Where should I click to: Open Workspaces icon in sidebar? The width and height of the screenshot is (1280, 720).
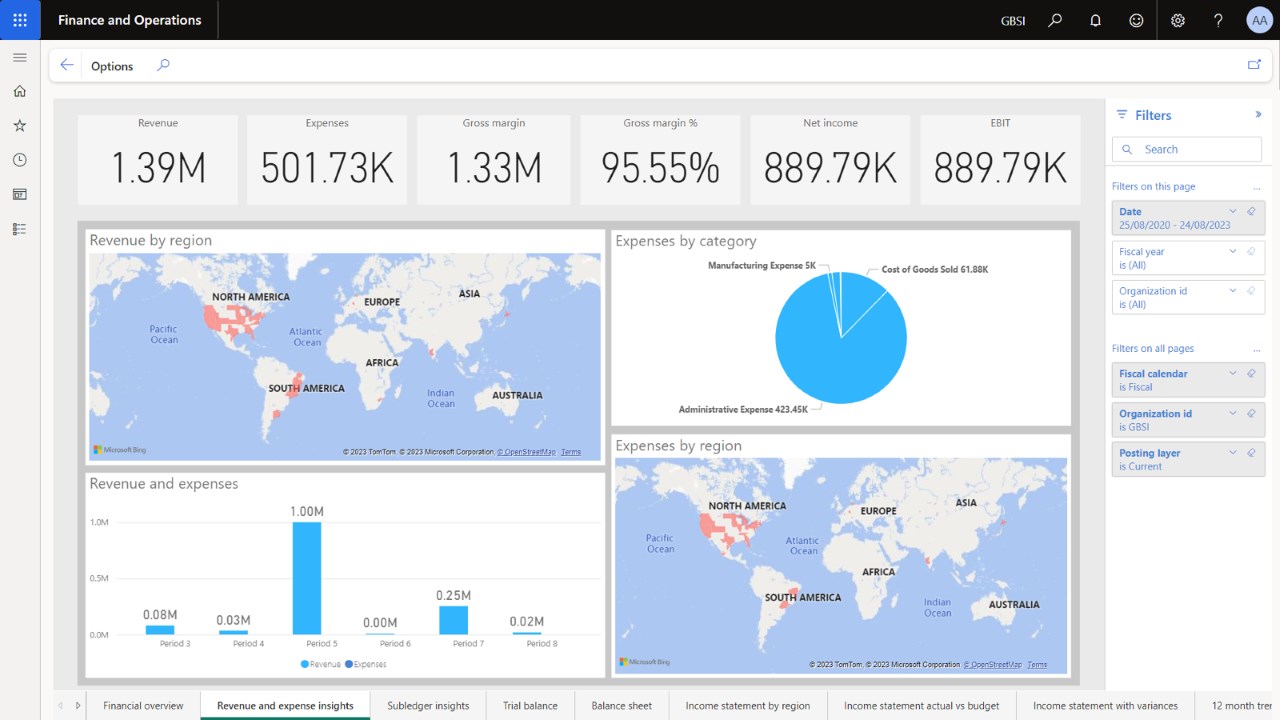(x=20, y=194)
